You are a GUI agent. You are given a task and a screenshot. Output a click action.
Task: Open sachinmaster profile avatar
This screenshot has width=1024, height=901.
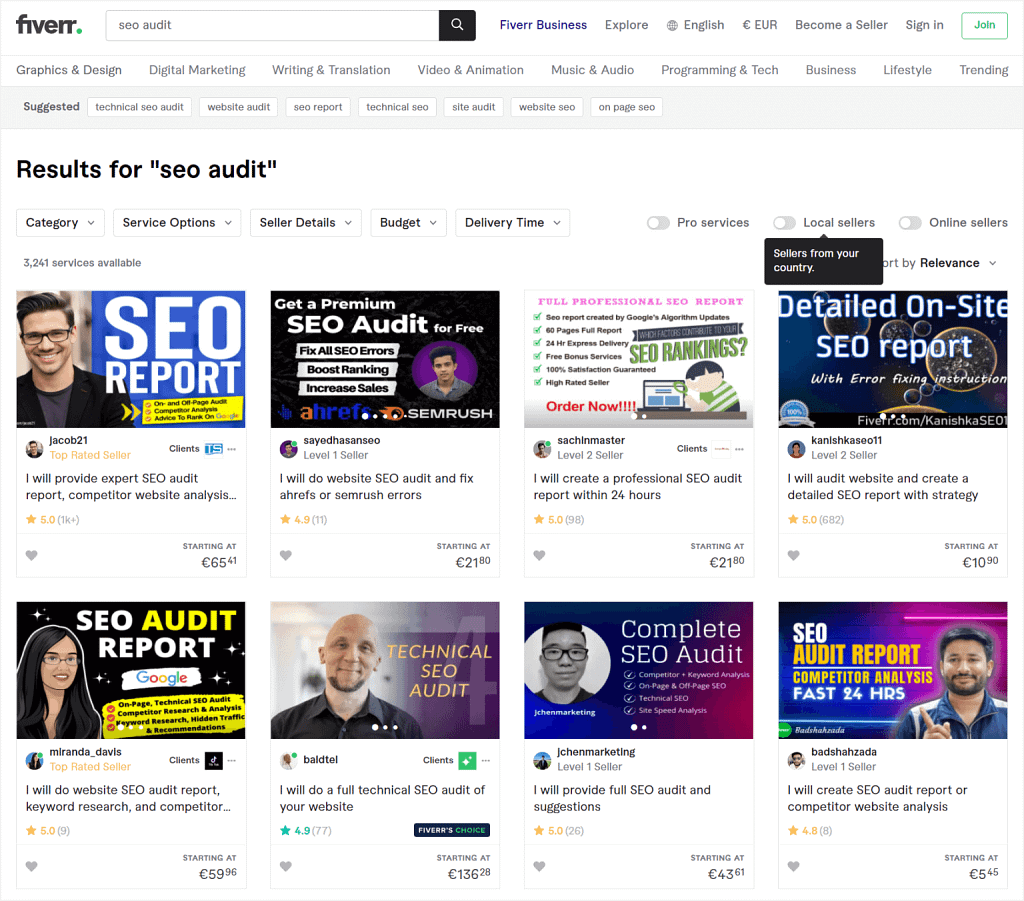point(542,449)
